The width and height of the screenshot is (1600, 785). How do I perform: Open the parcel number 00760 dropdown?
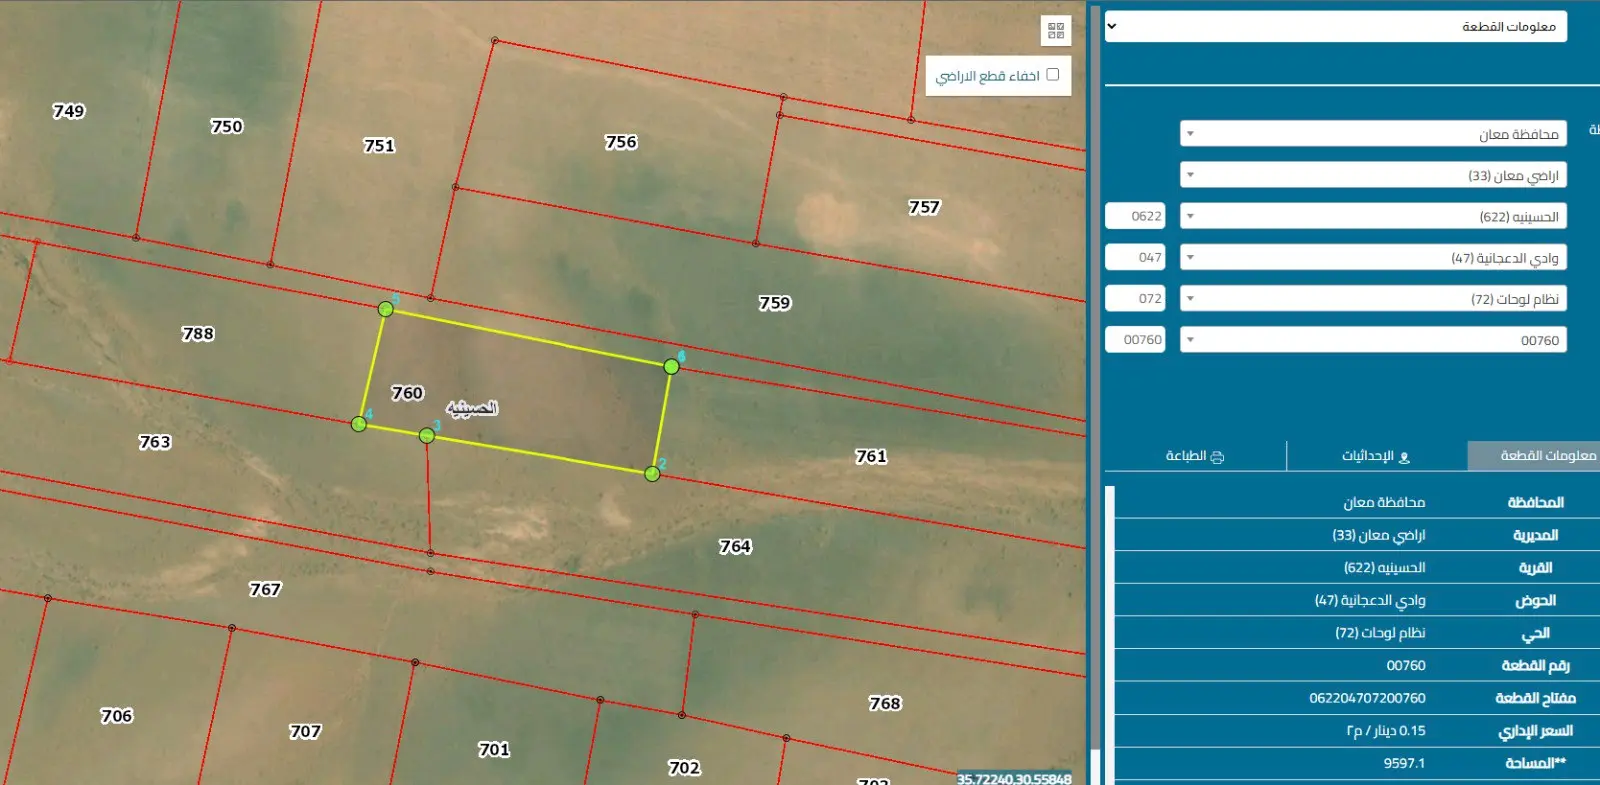(1372, 340)
